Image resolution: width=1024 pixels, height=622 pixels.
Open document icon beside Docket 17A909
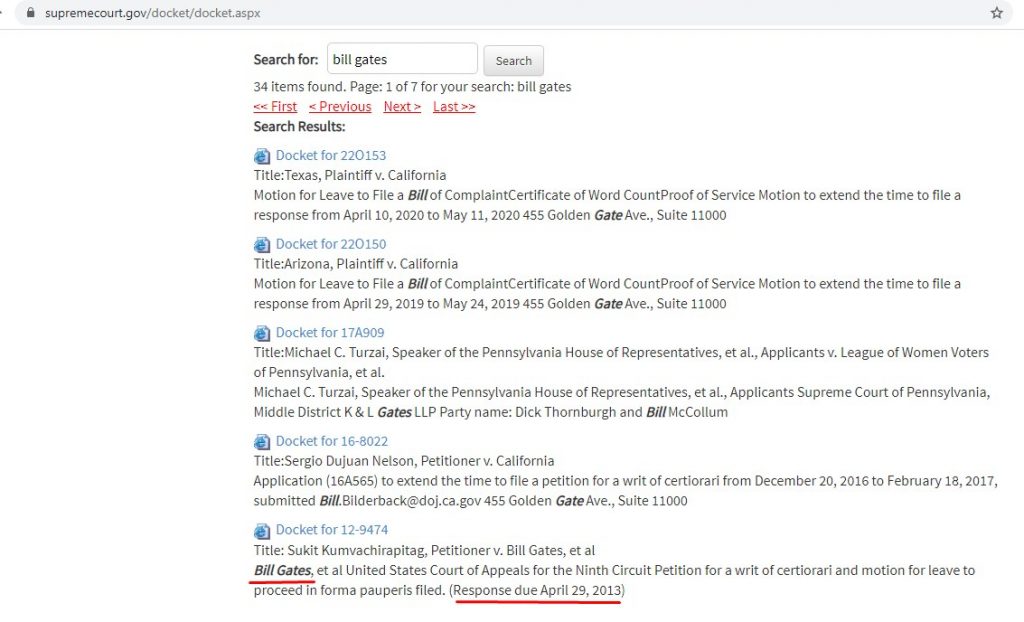click(262, 333)
